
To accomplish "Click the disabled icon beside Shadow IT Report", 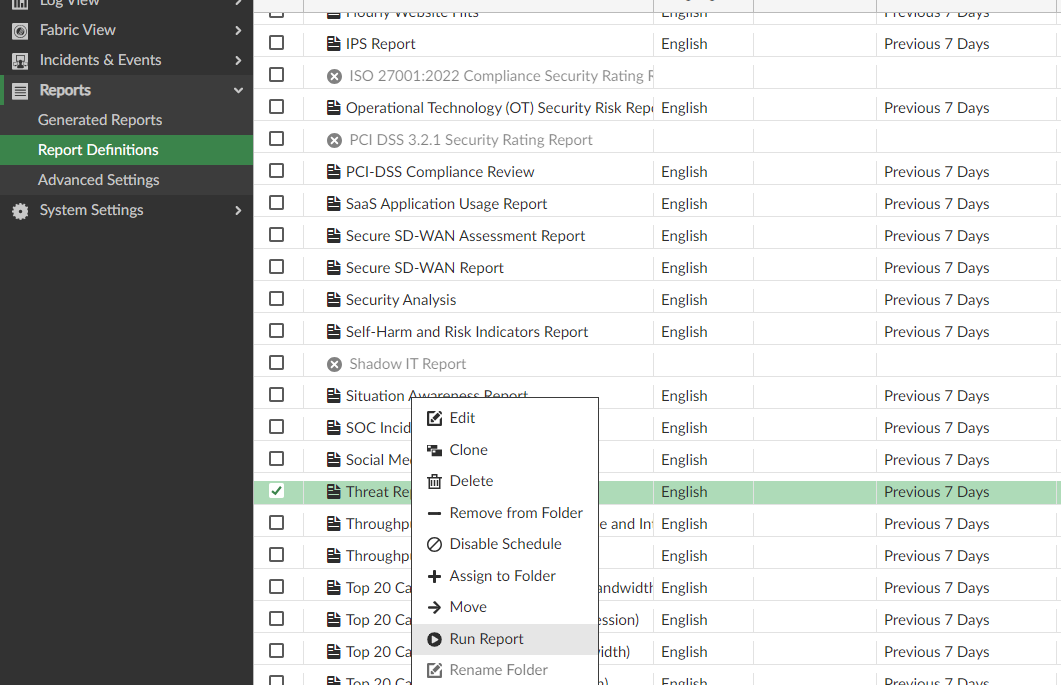I will point(334,364).
